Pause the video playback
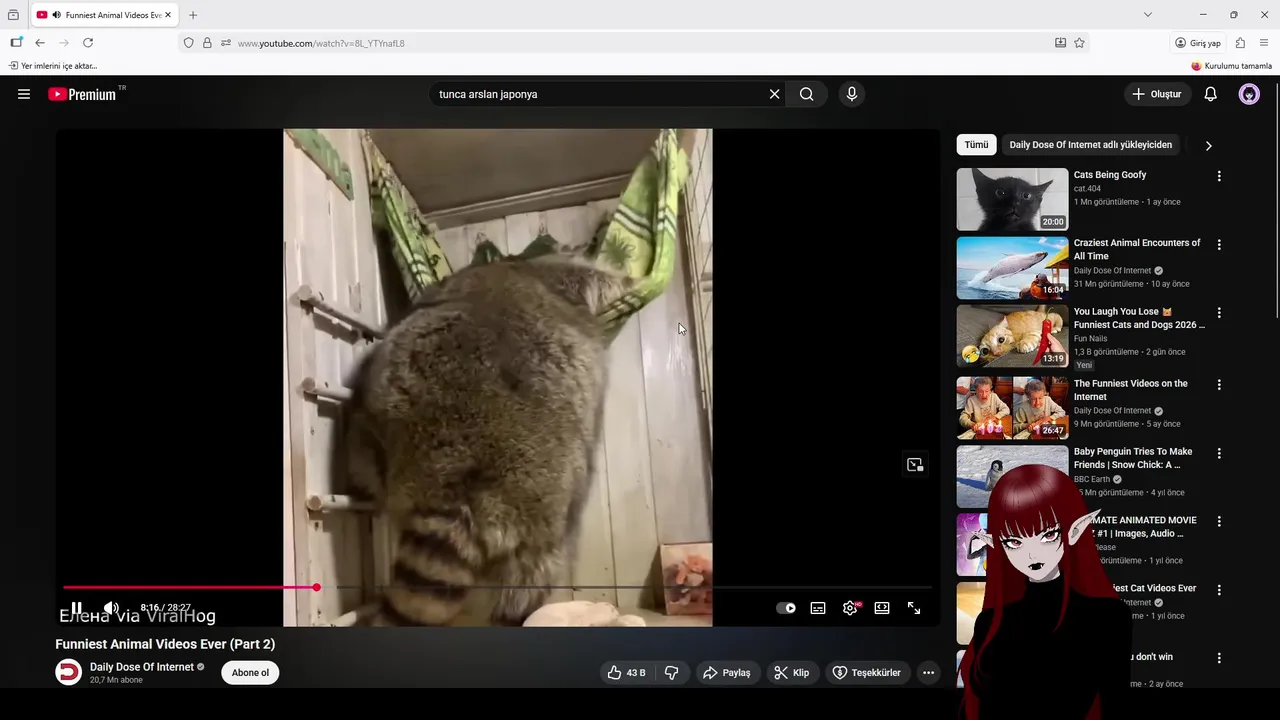Screen dimensions: 1280x720 (76, 608)
